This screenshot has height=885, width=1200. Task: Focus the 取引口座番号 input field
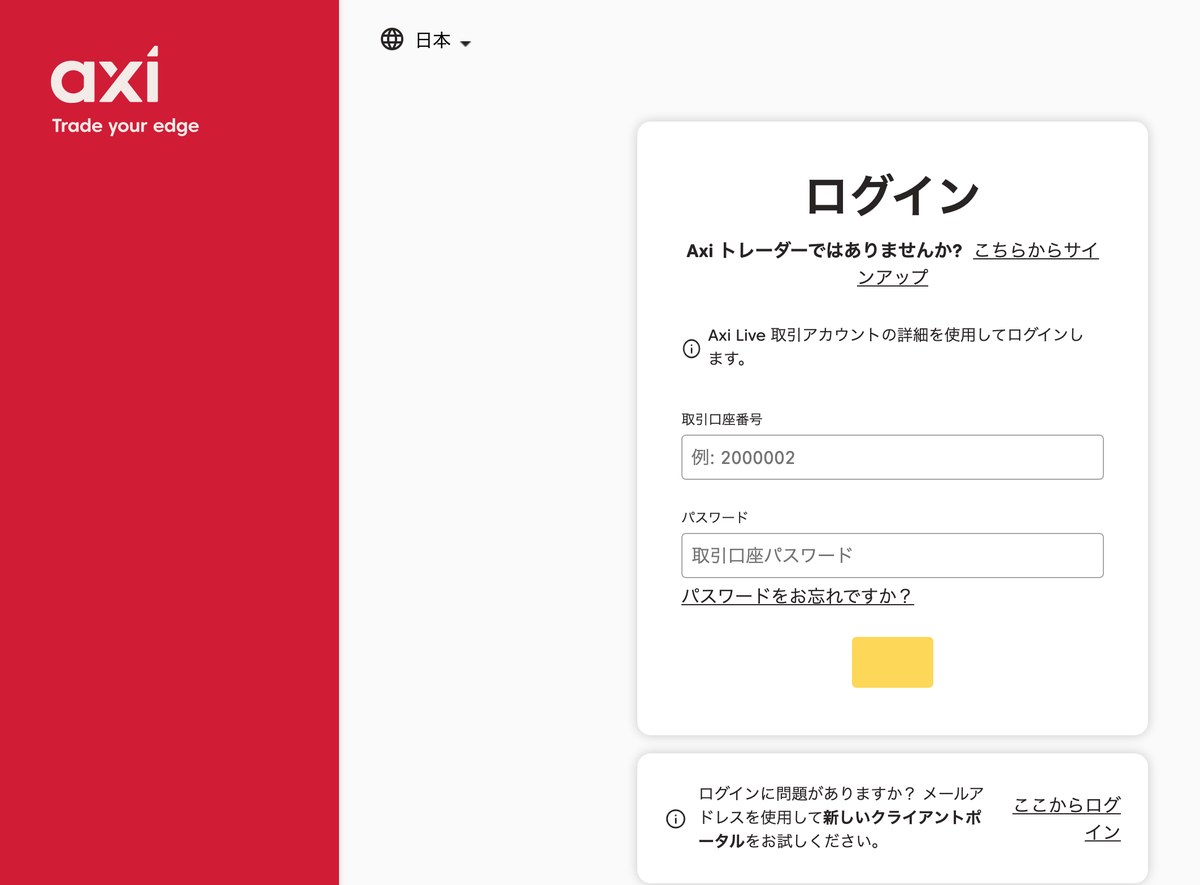892,457
